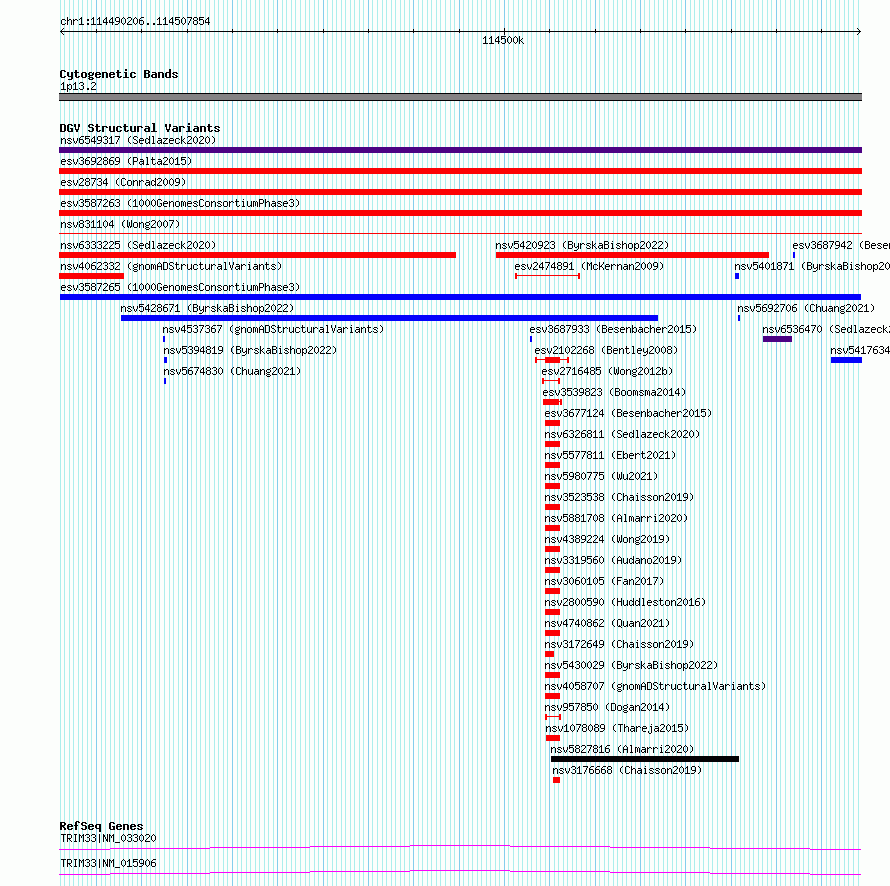
Task: Click the esv2102268 (Bentley2008) label
Action: click(606, 350)
